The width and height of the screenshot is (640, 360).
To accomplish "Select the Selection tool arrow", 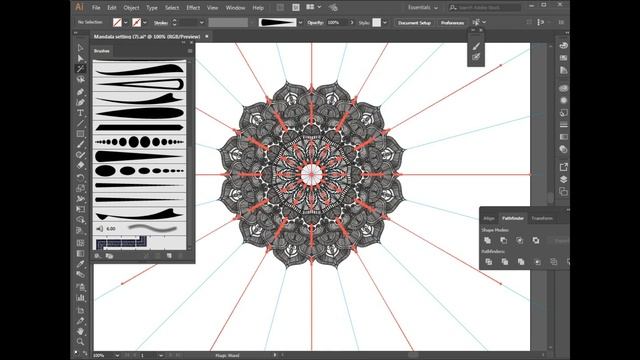I will pos(80,48).
